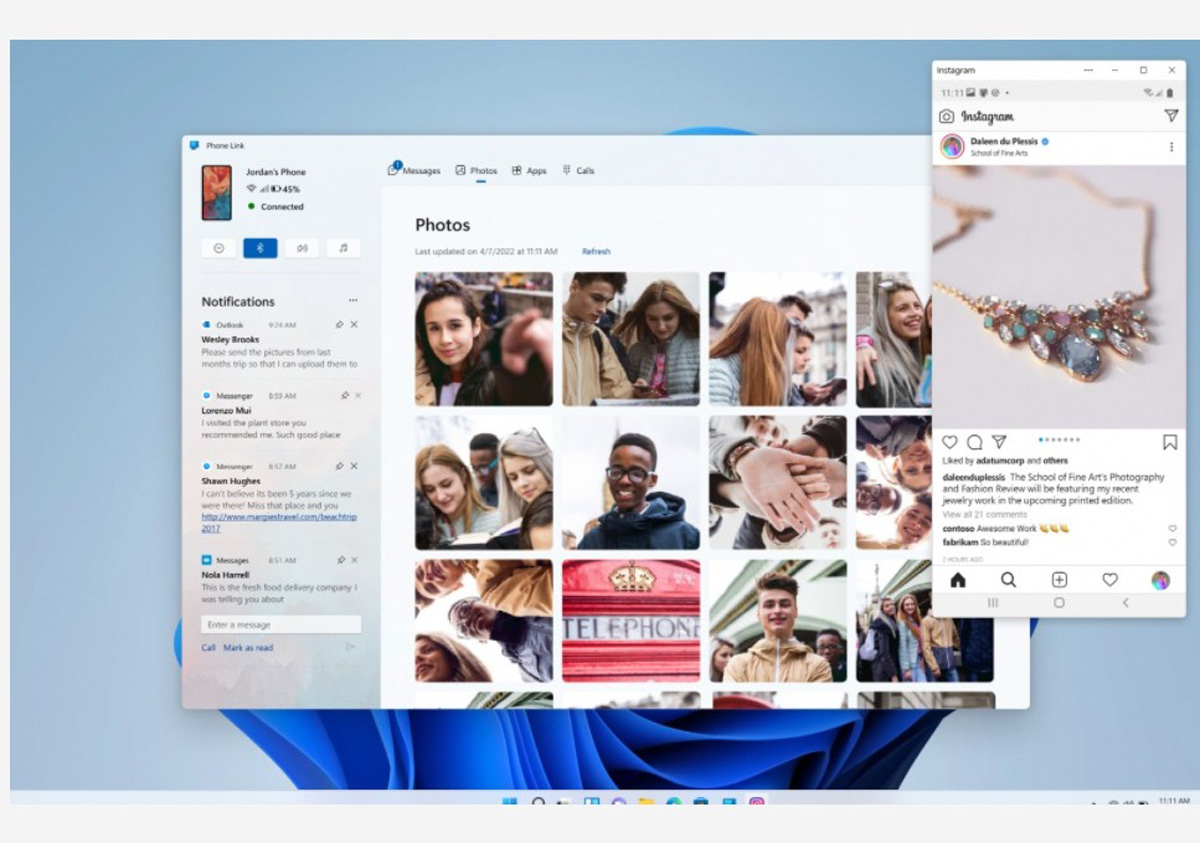Like contoso's comment heart
Image resolution: width=1200 pixels, height=843 pixels.
pos(1172,528)
